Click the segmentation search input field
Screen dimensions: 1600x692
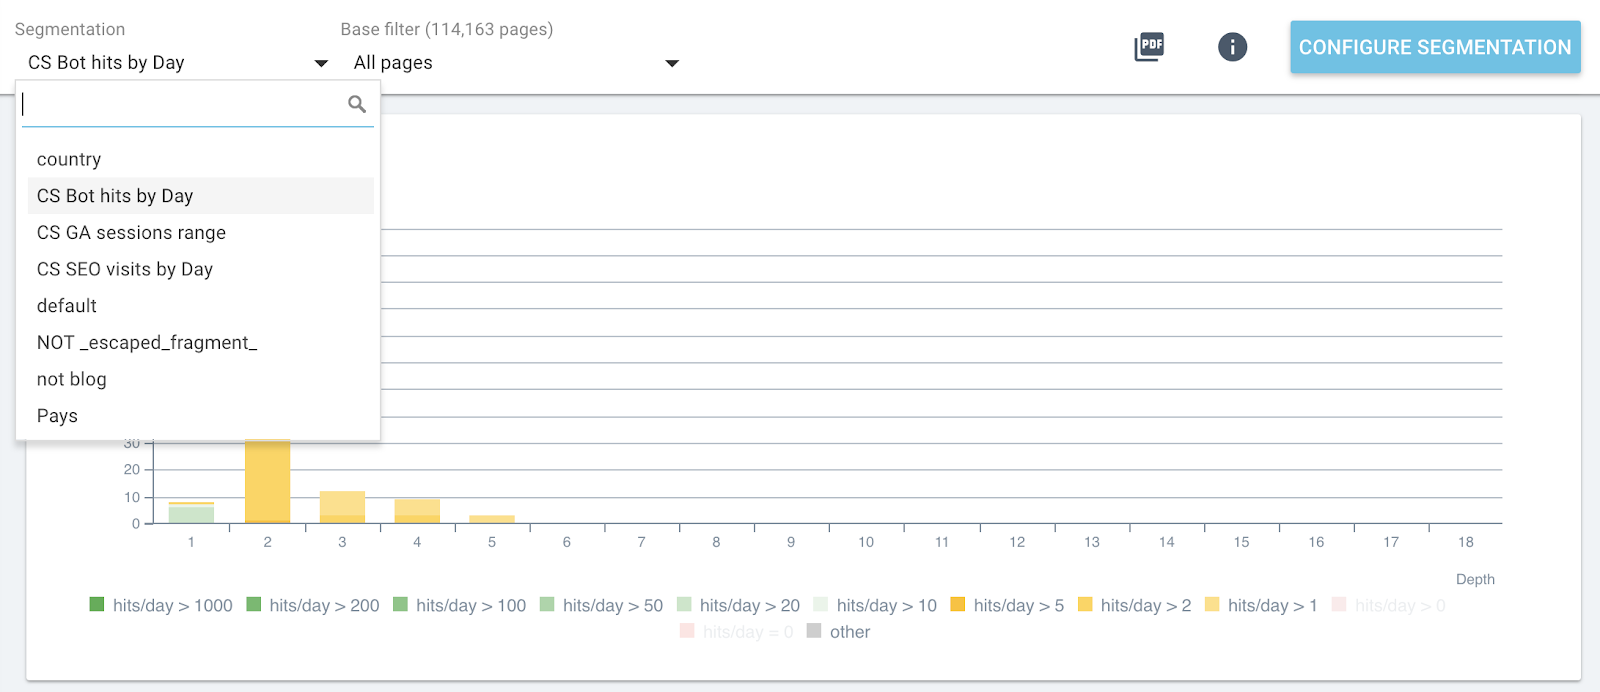click(180, 104)
